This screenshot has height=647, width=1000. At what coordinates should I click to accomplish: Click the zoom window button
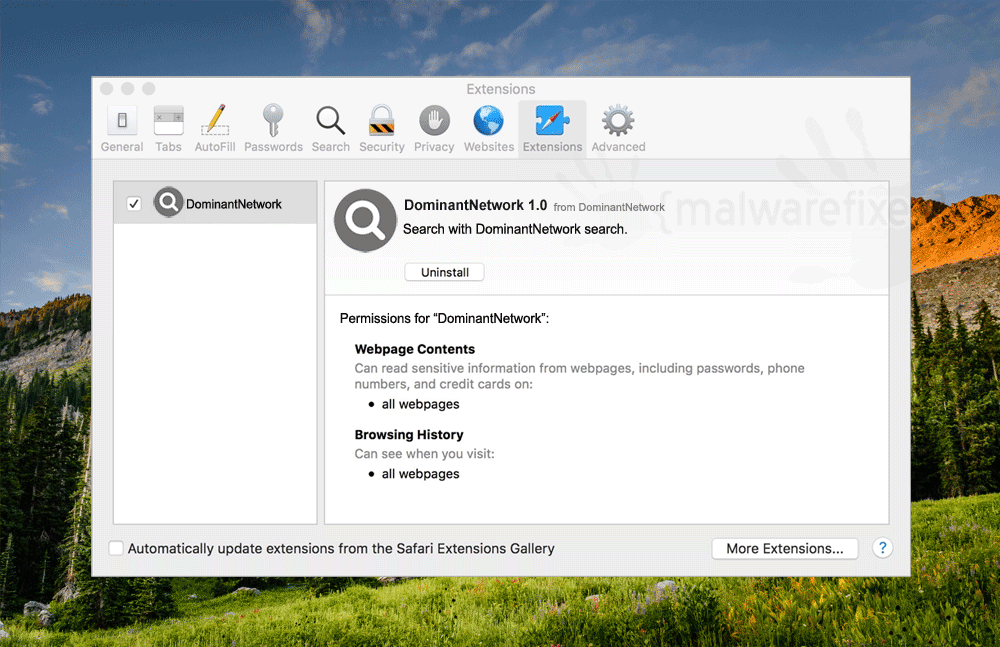149,89
